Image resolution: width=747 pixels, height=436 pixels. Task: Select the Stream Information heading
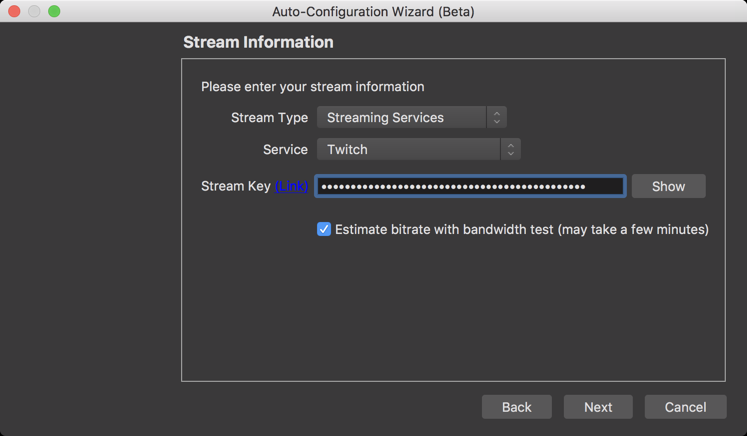click(258, 42)
